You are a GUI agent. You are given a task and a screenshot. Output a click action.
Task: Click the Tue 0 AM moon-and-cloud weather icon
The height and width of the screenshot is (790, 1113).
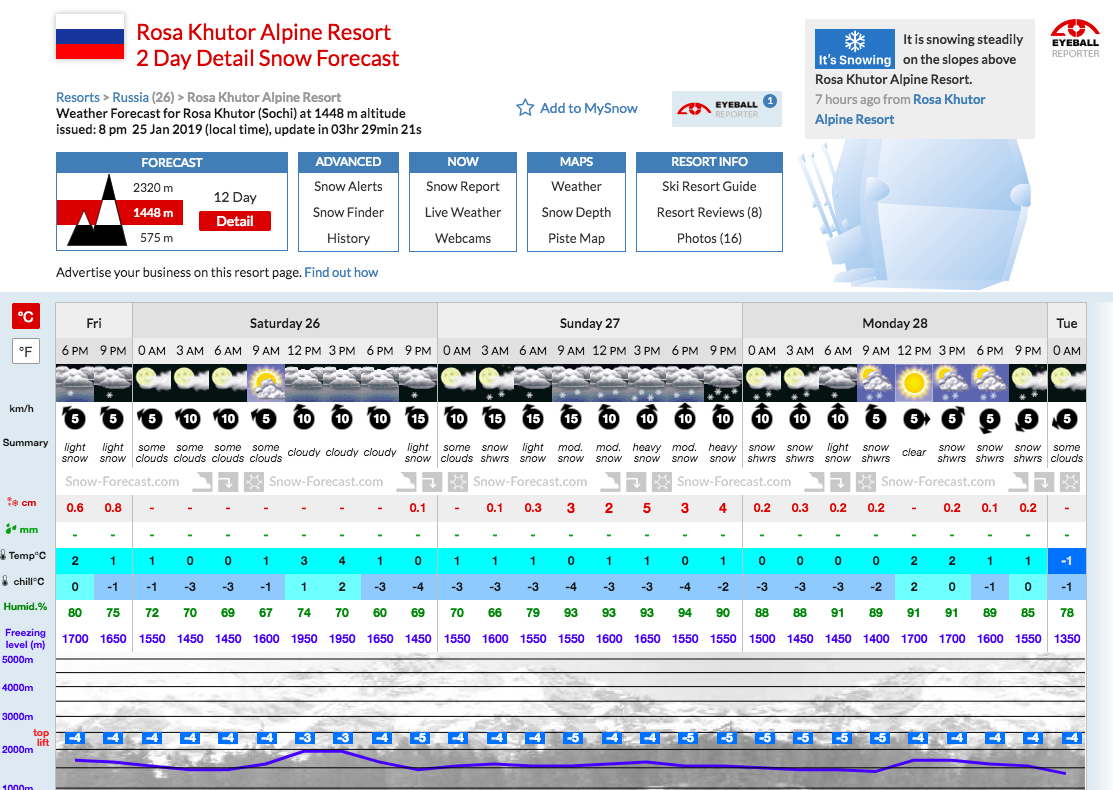[1067, 383]
